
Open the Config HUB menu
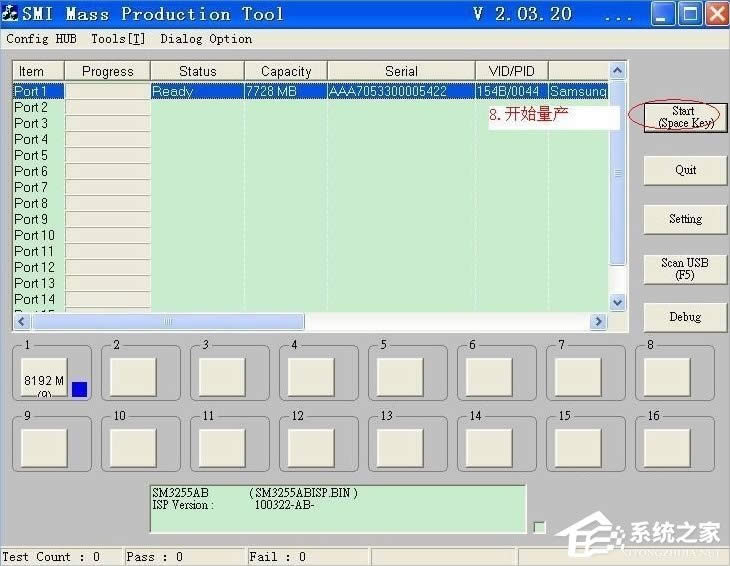click(x=41, y=39)
